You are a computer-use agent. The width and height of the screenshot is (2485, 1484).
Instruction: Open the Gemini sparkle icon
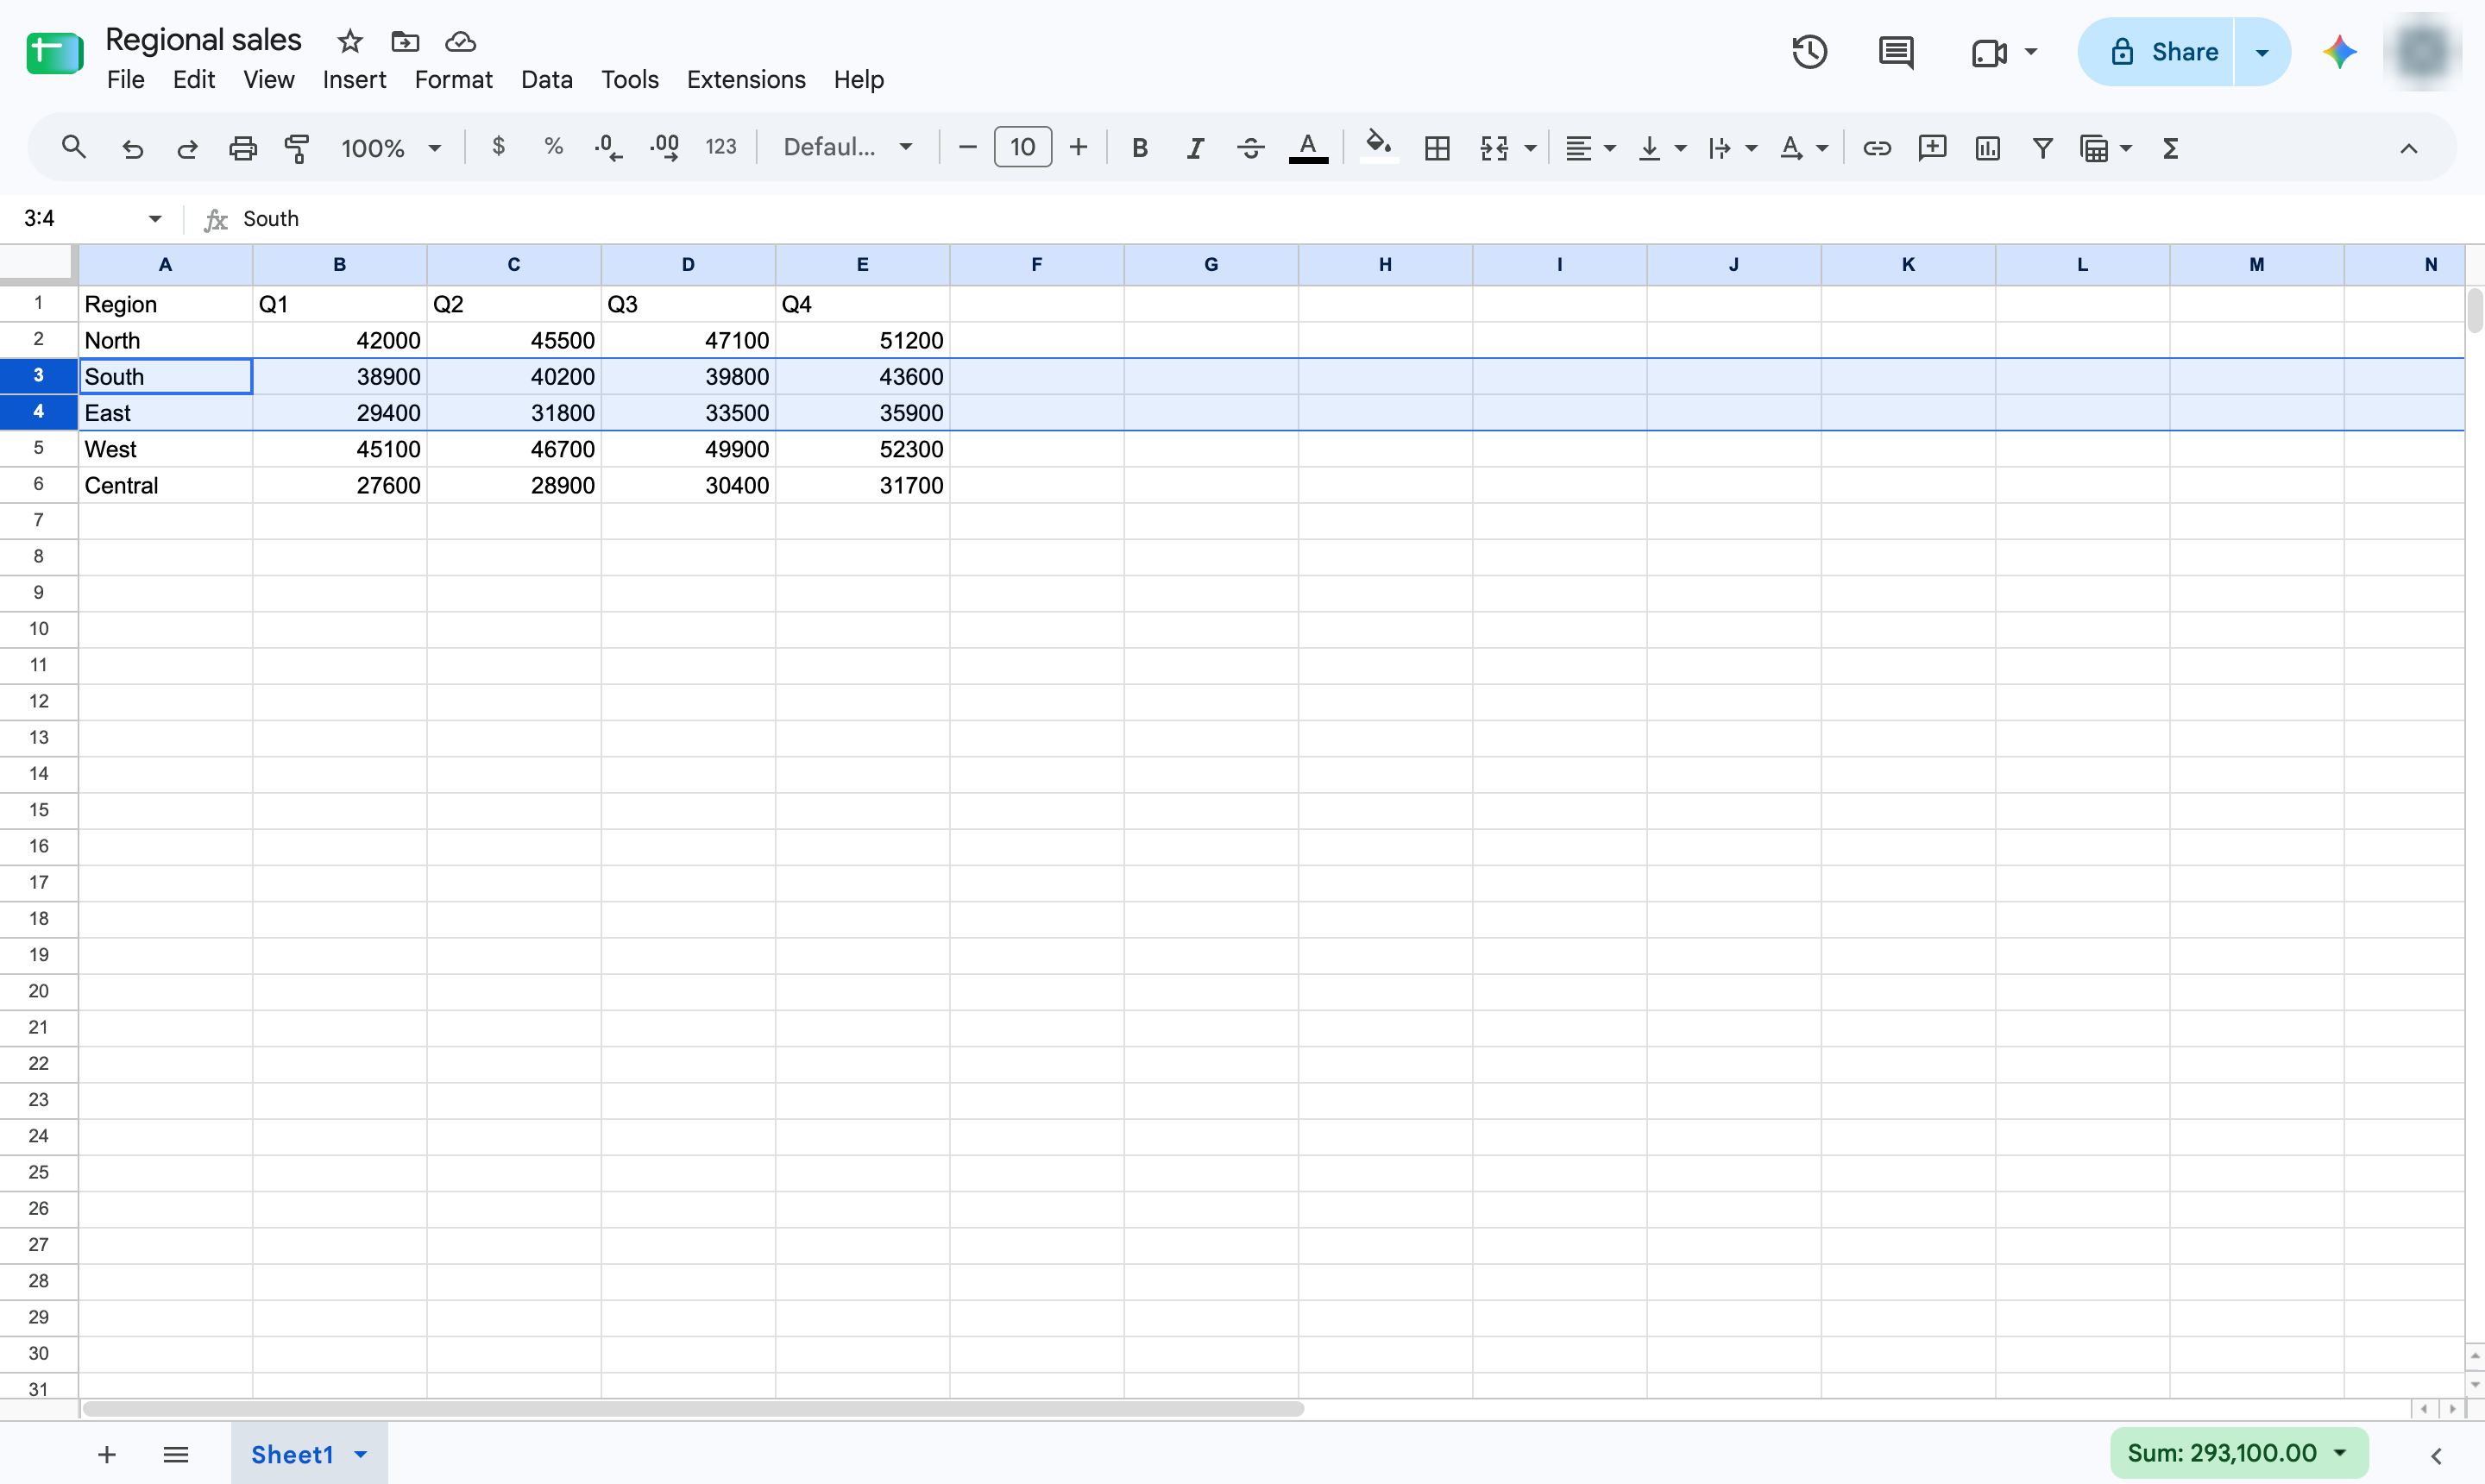coord(2339,52)
